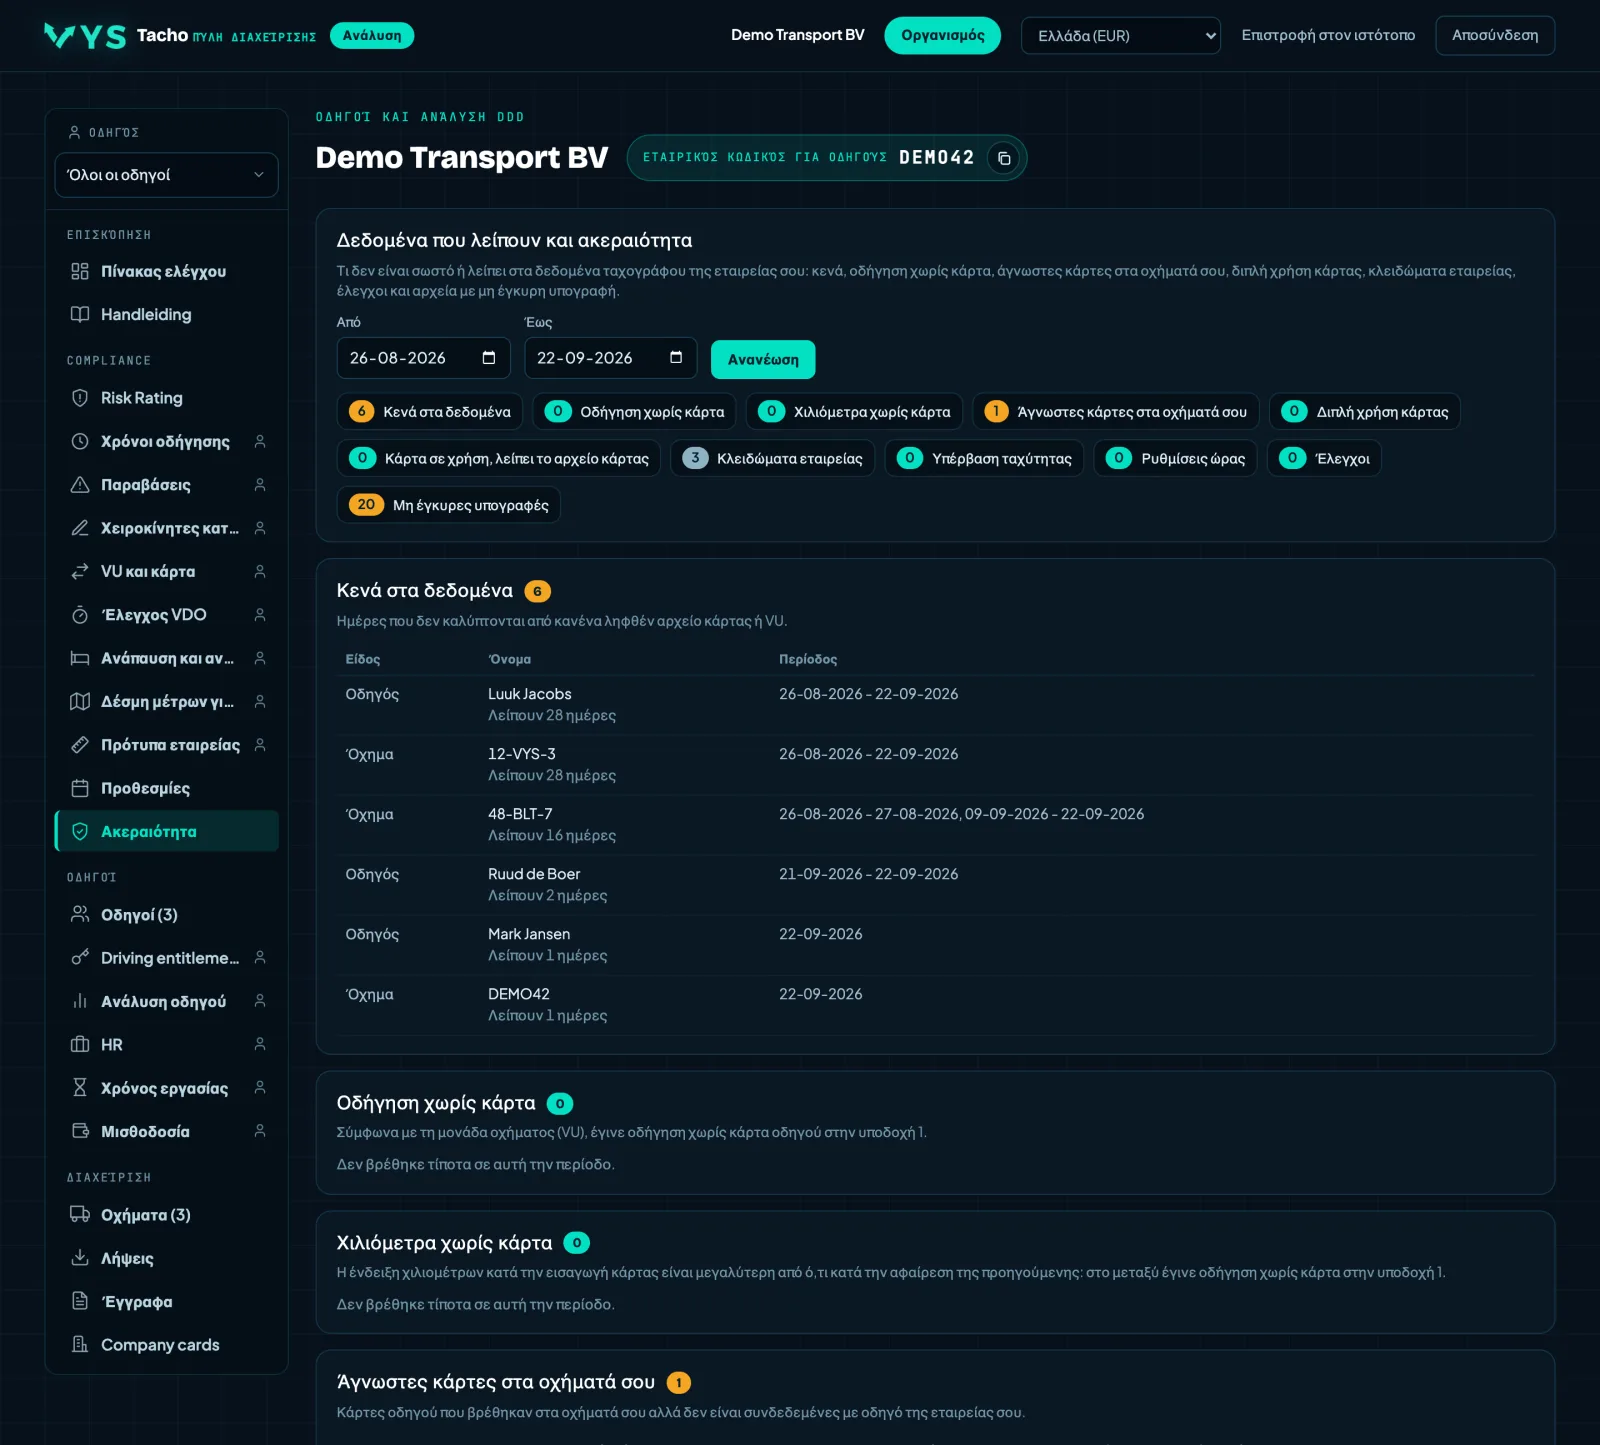1600x1445 pixels.
Task: Click driver name Luuk Jacobs
Action: point(530,694)
